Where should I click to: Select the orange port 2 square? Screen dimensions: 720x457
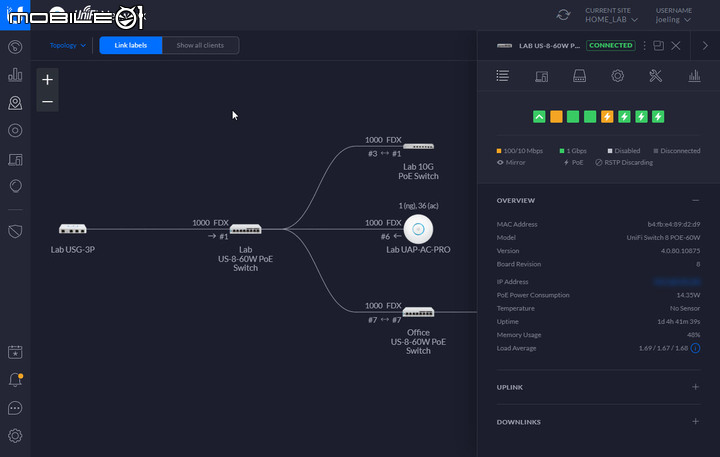coord(556,117)
